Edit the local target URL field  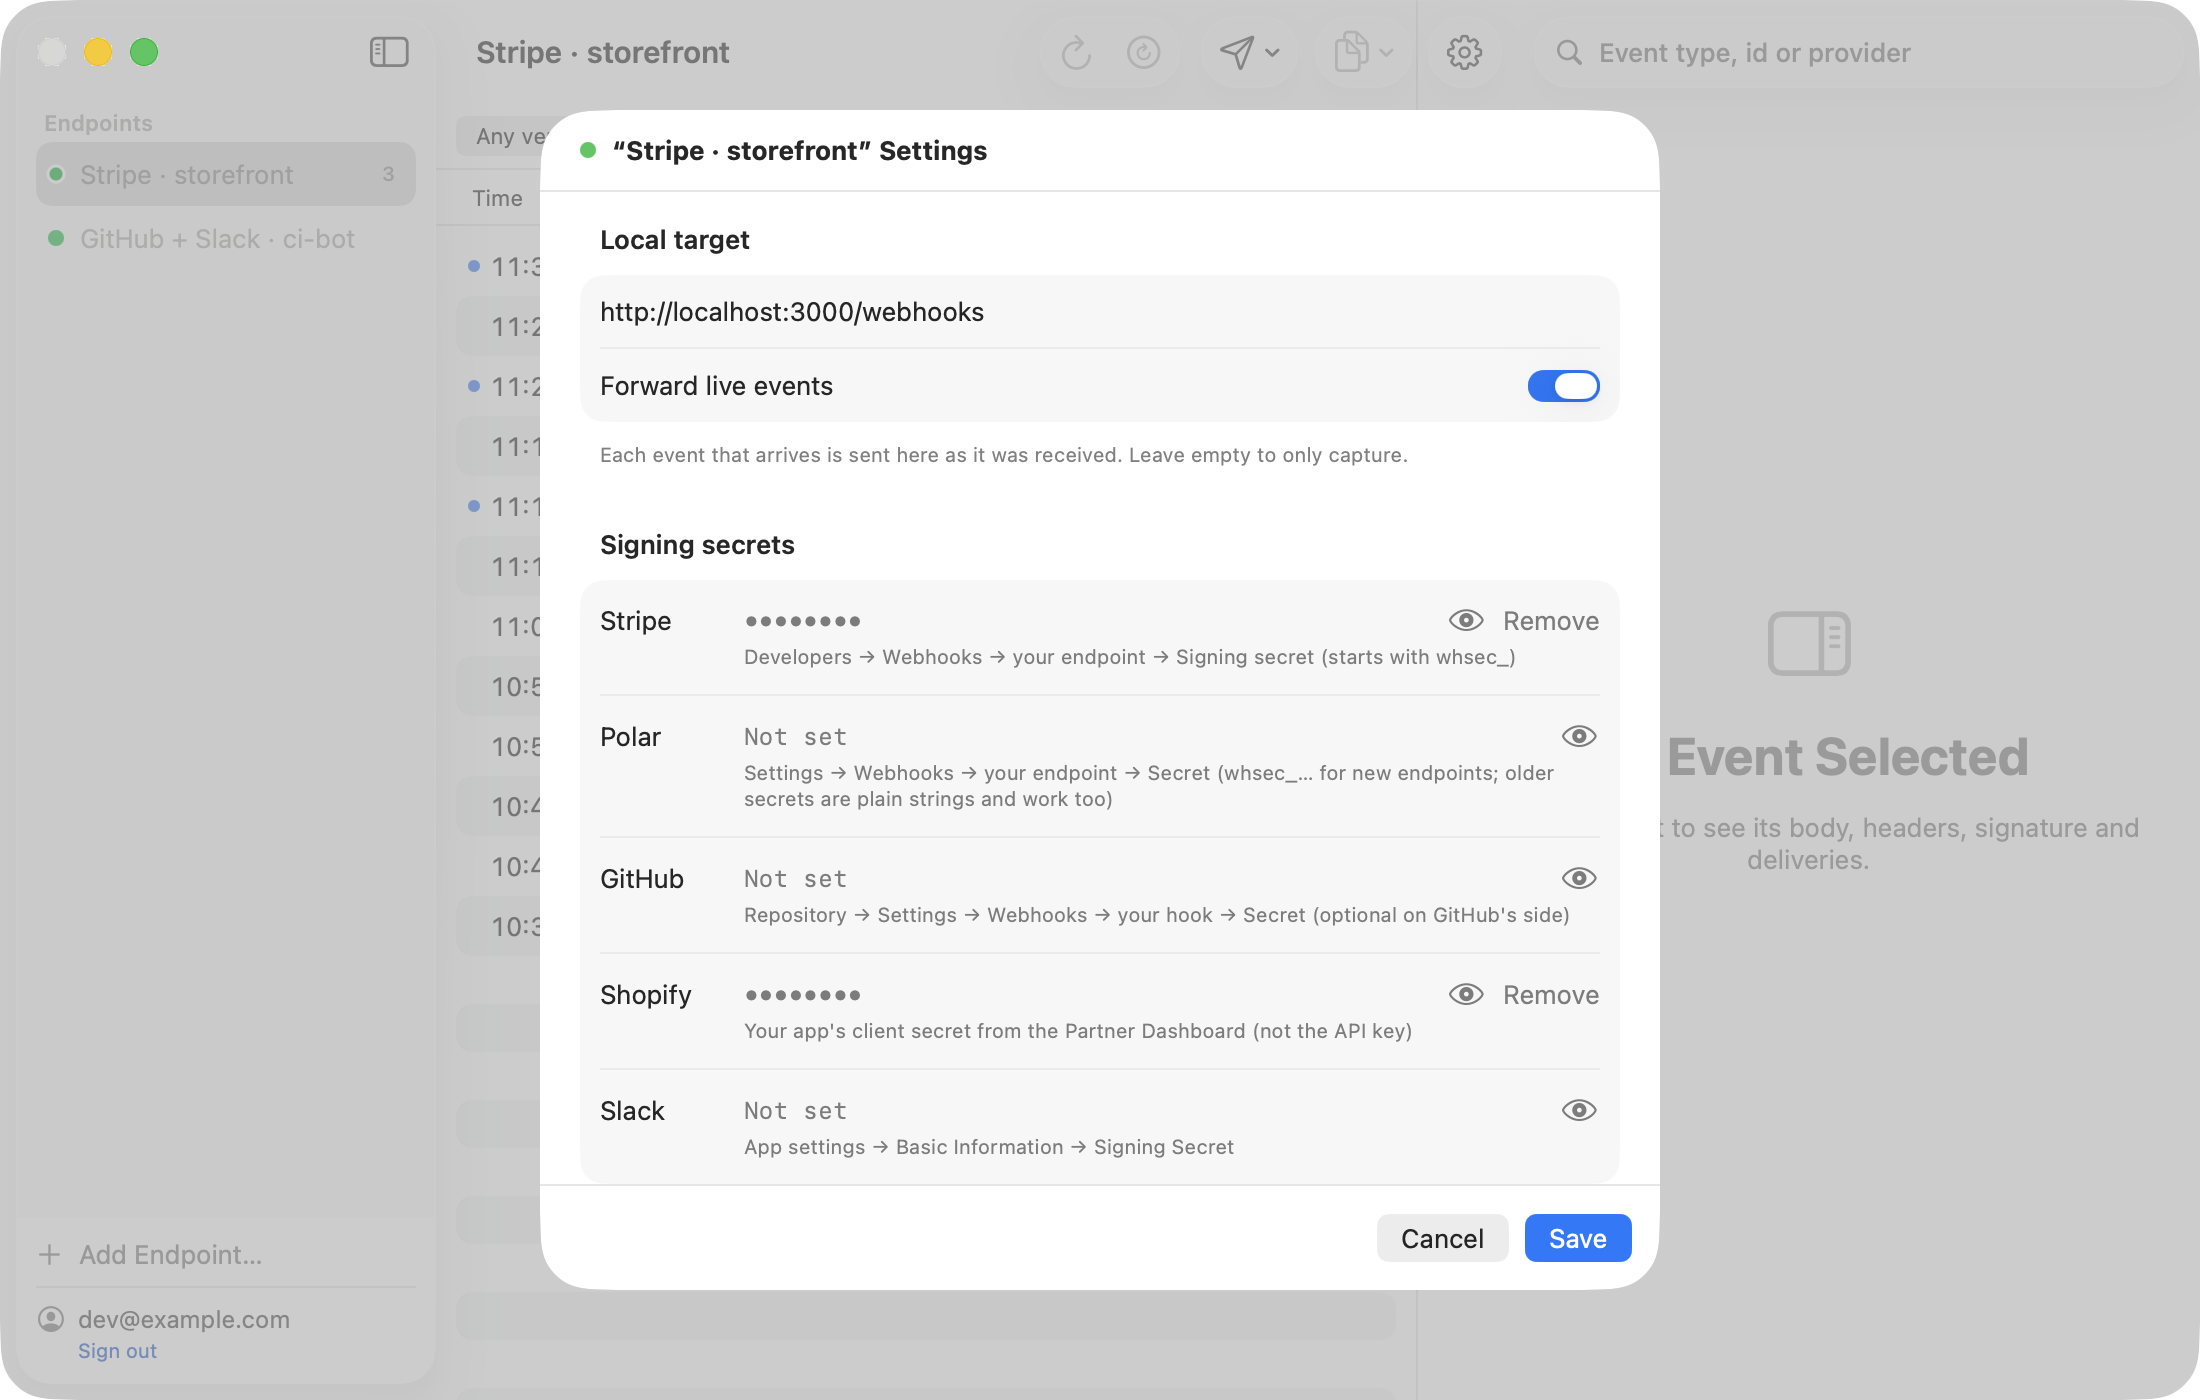pyautogui.click(x=1100, y=312)
